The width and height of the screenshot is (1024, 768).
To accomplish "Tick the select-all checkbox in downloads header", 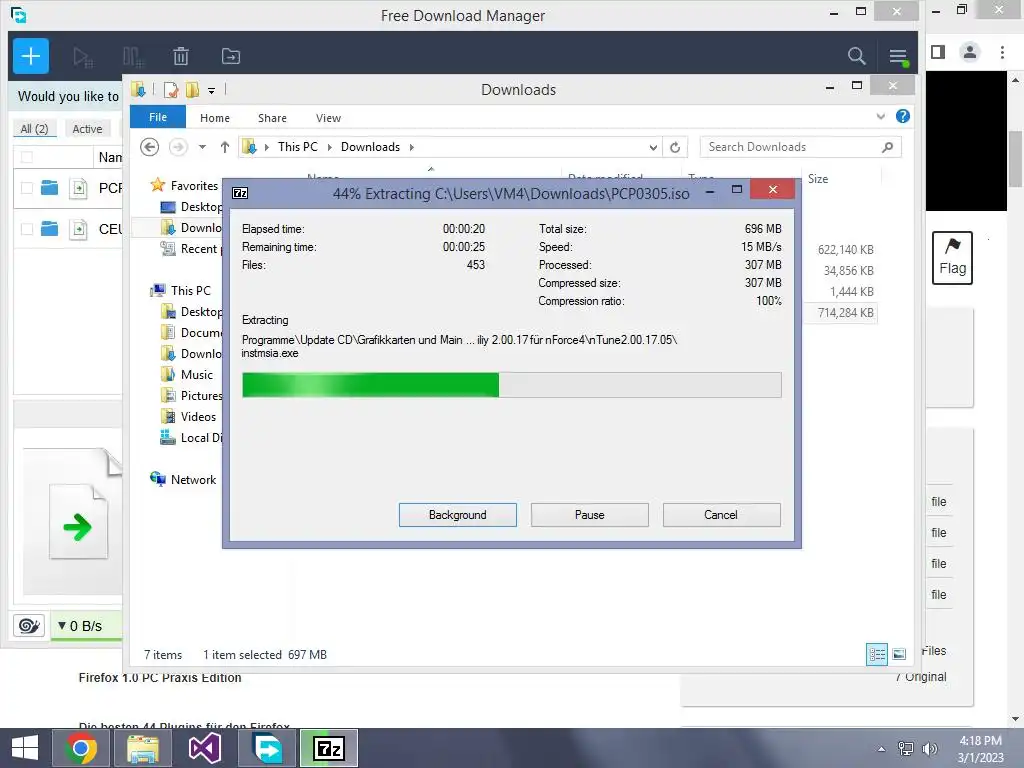I will point(27,157).
